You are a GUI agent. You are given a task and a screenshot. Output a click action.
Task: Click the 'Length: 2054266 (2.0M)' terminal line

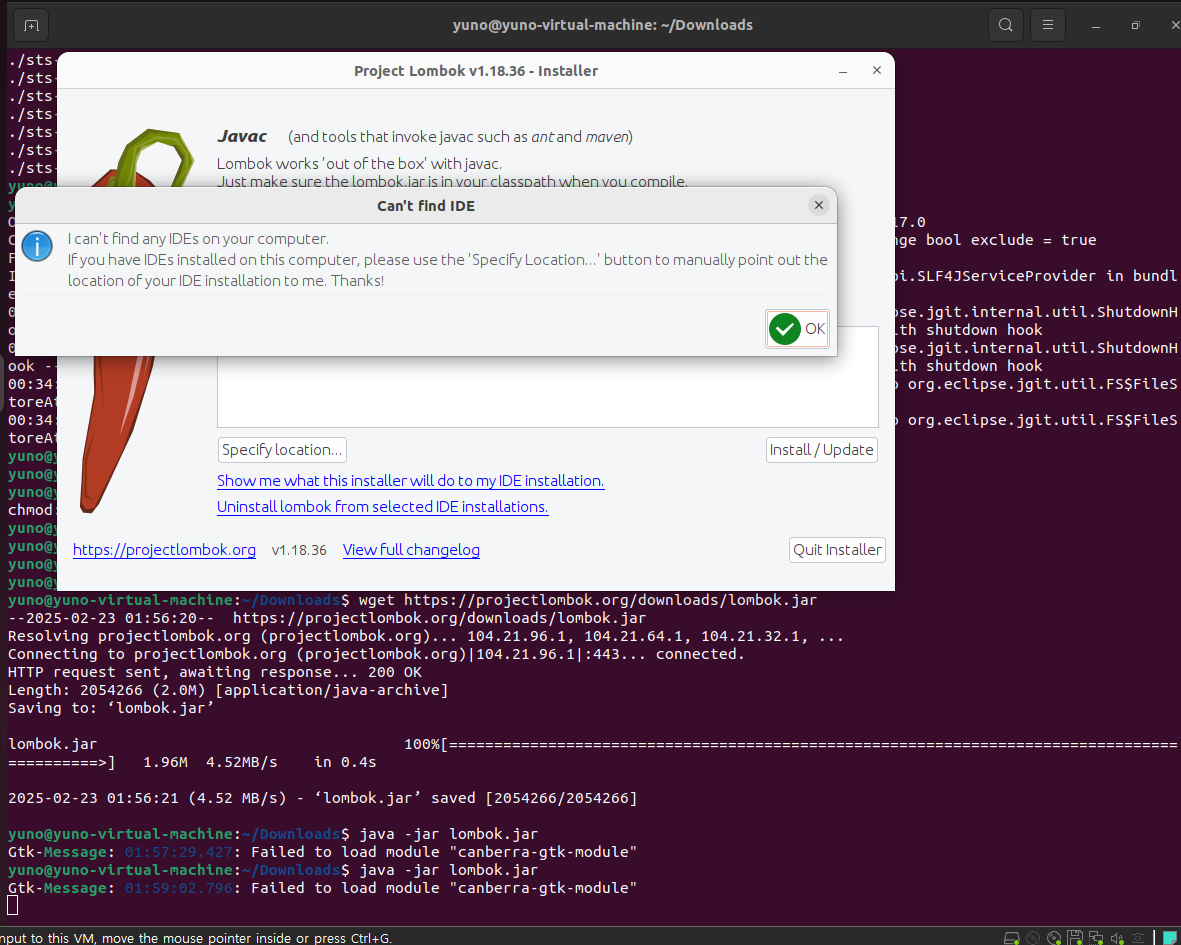click(x=228, y=690)
